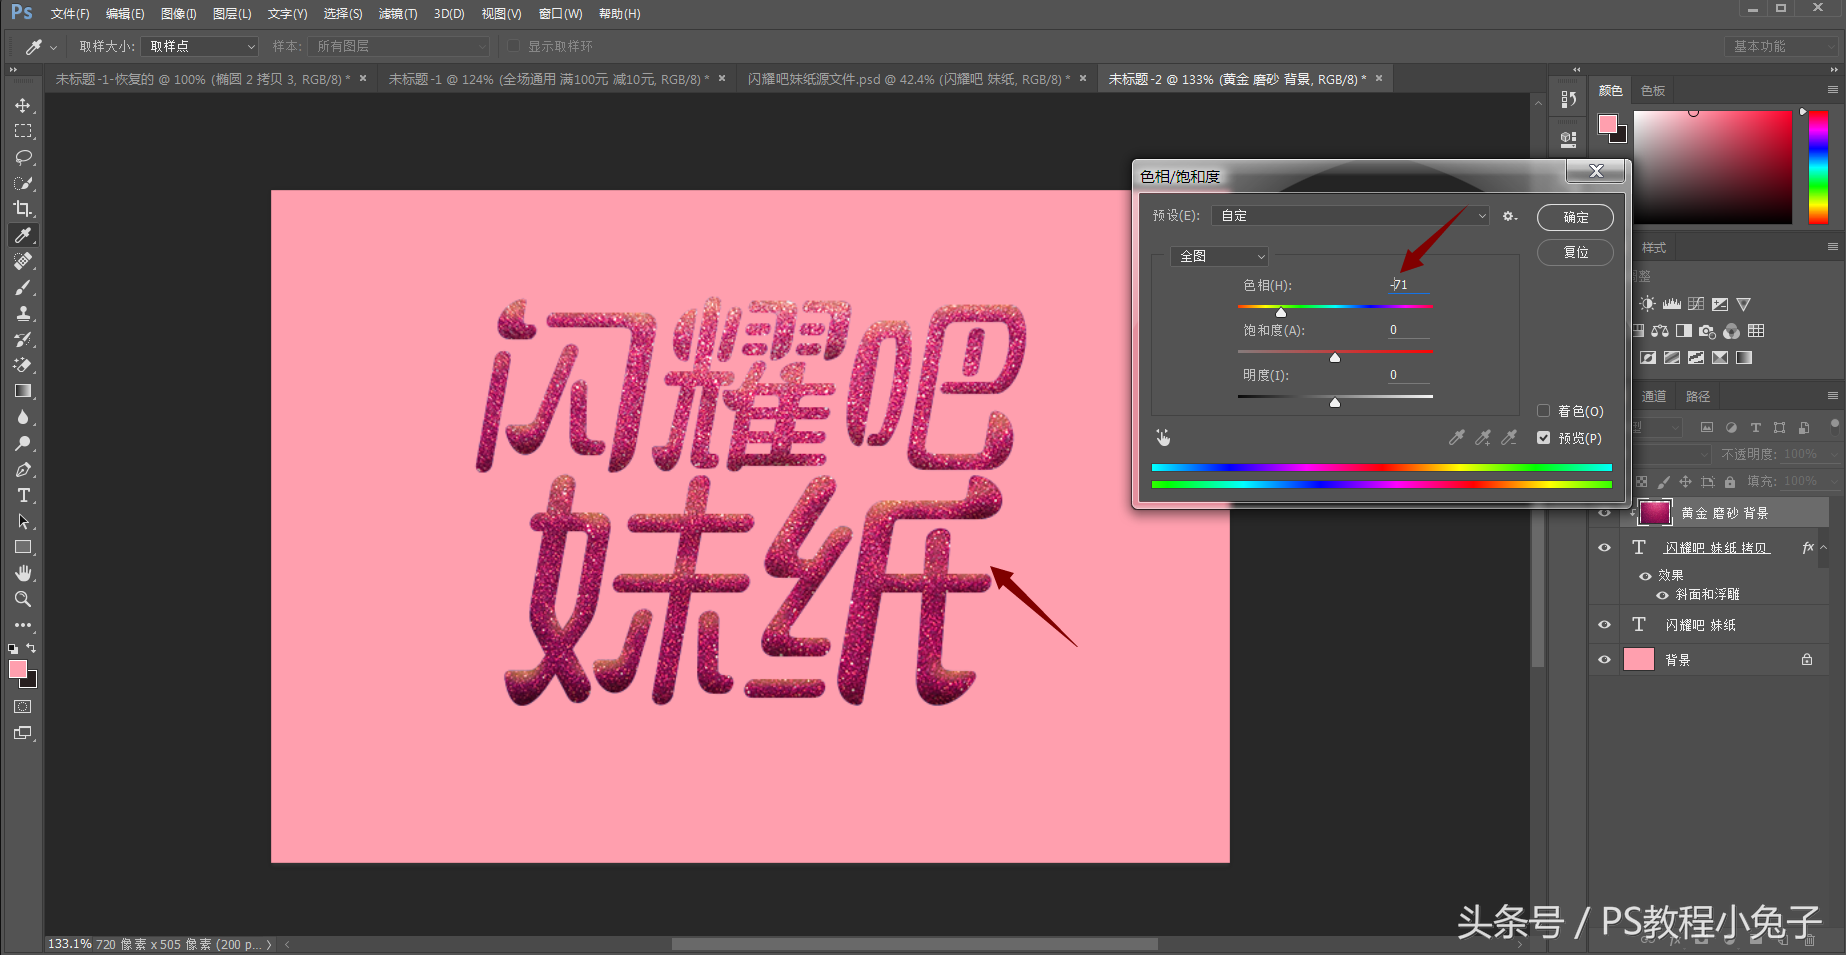Click the Brightness/Contrast adjustment icon
The image size is (1846, 955).
coord(1648,303)
